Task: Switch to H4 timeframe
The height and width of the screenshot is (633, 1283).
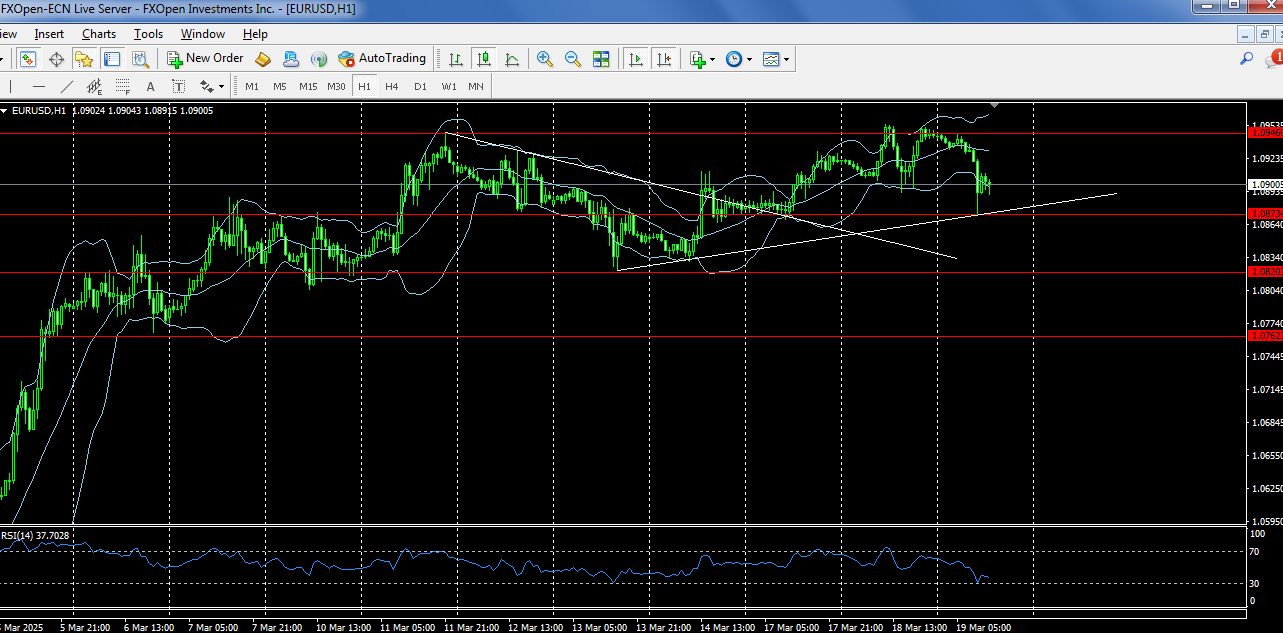Action: click(x=392, y=86)
